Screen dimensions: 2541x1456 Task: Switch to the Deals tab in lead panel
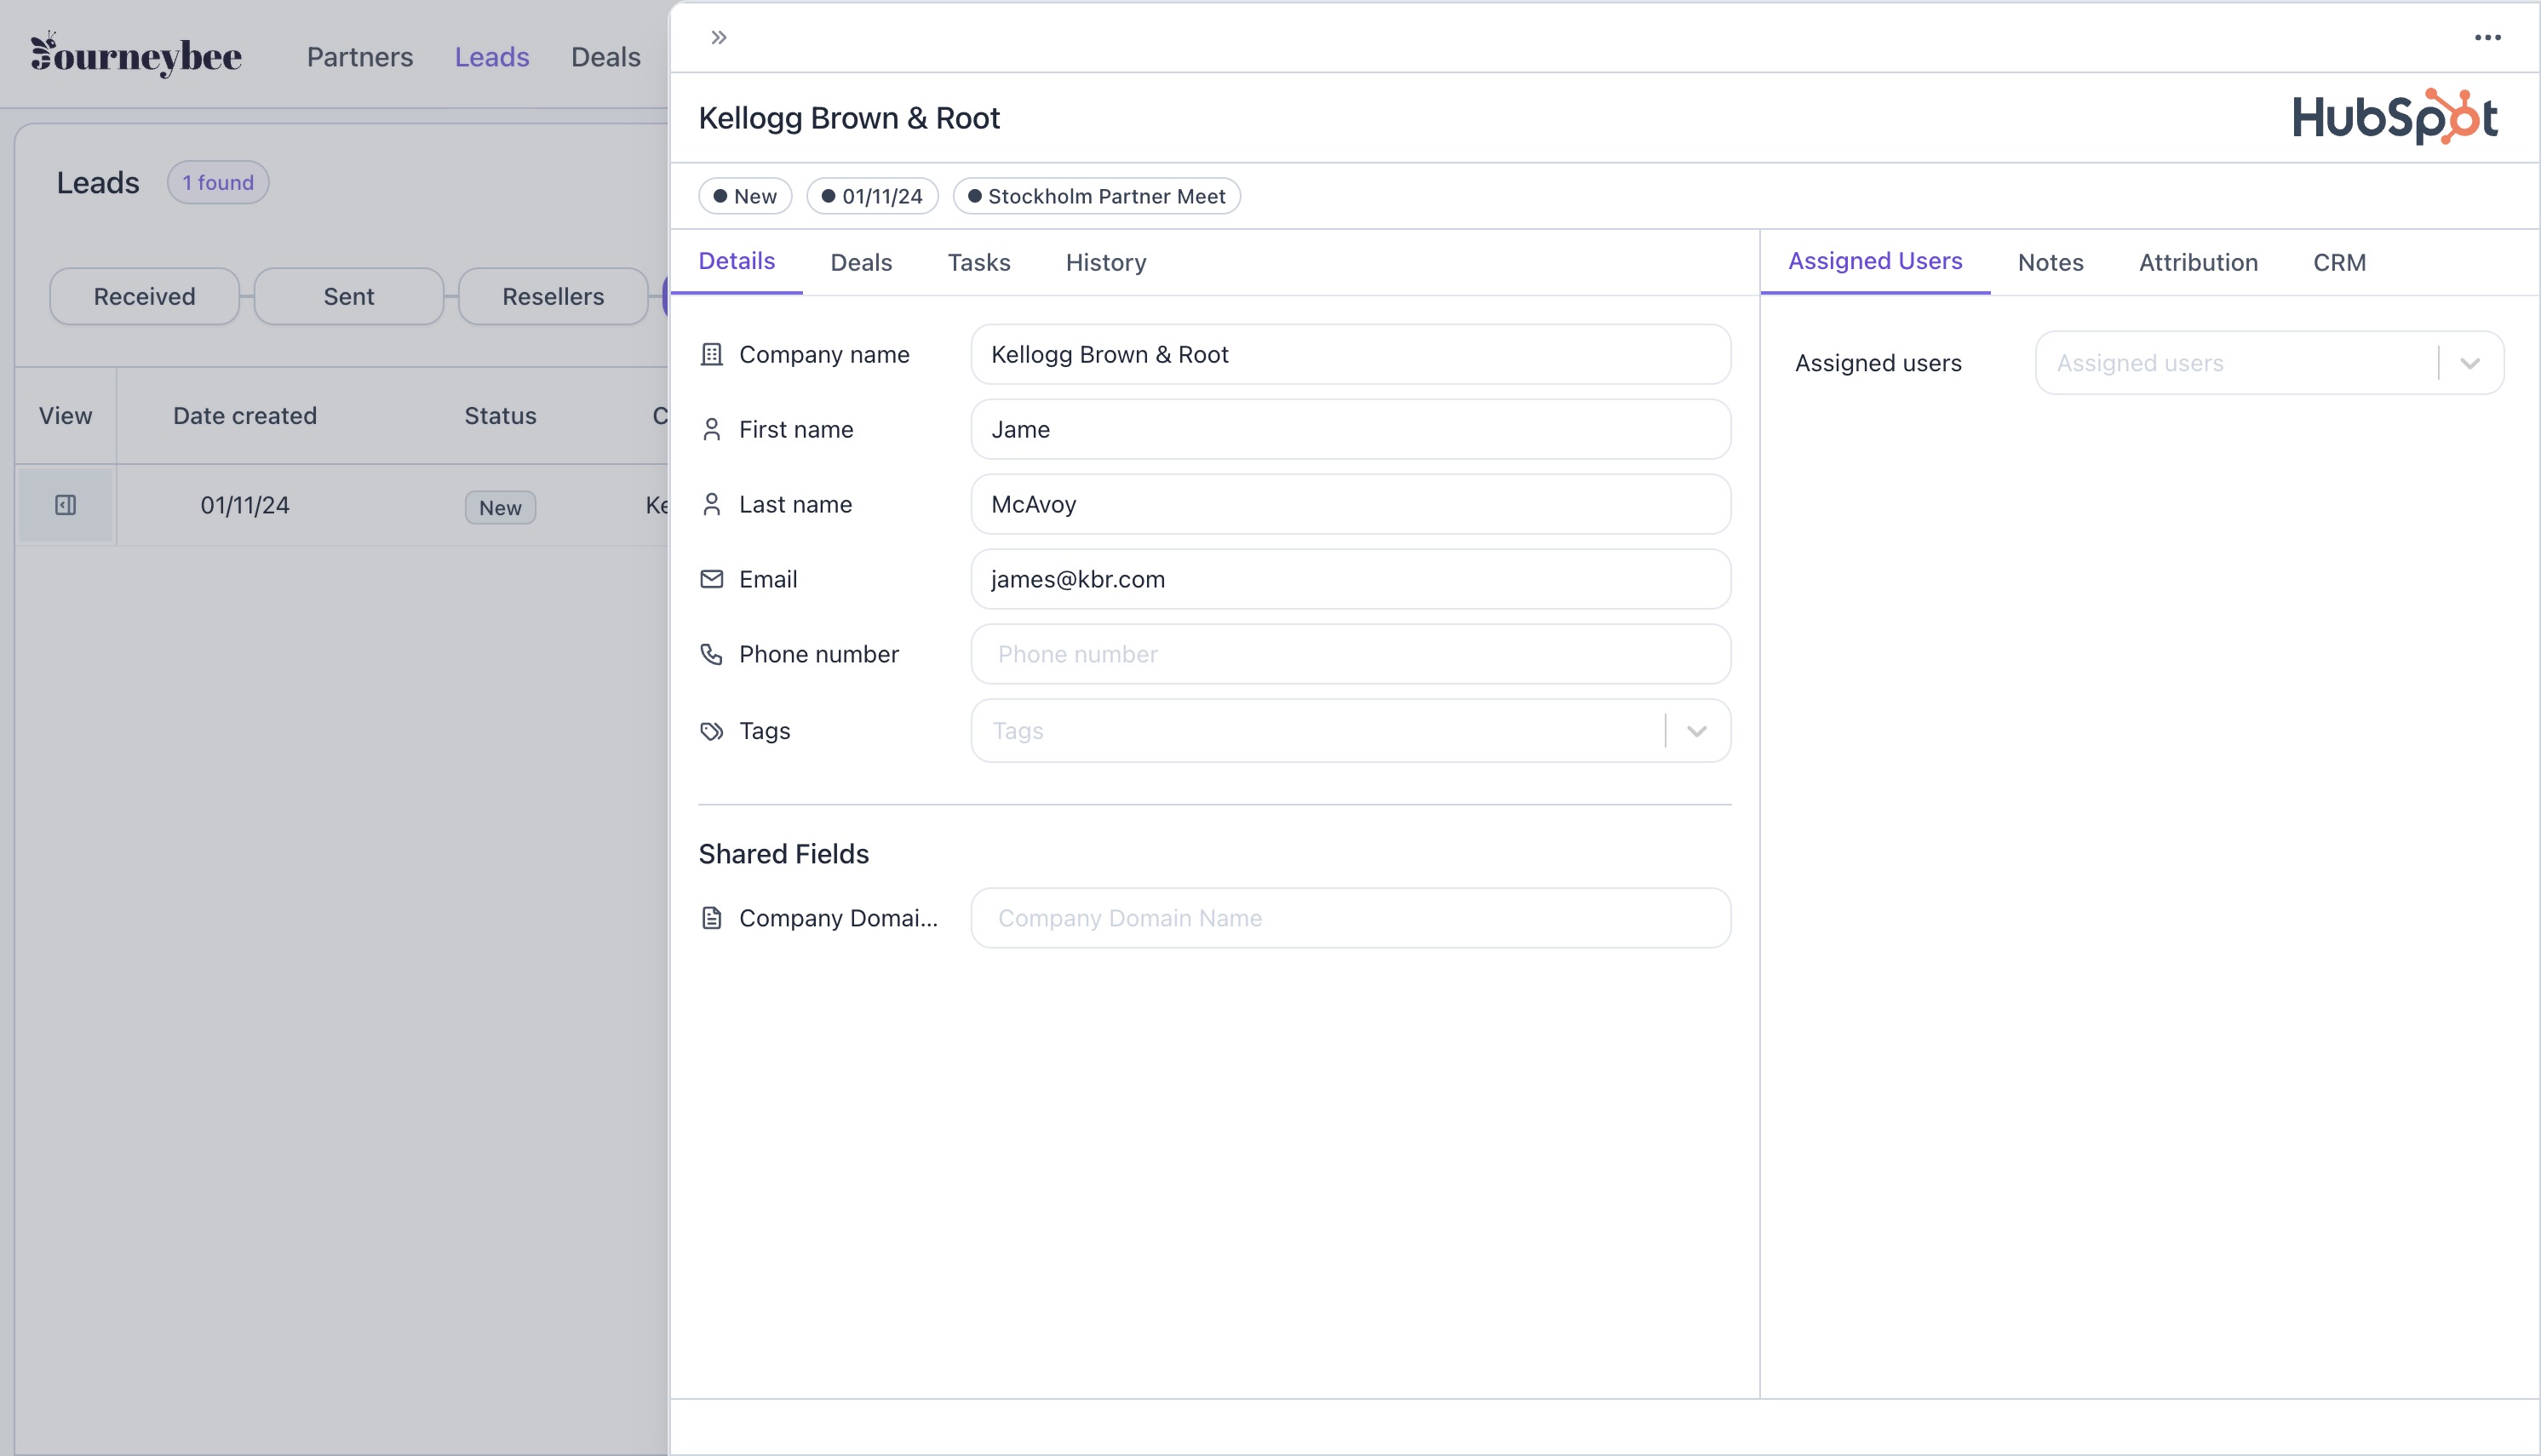861,263
